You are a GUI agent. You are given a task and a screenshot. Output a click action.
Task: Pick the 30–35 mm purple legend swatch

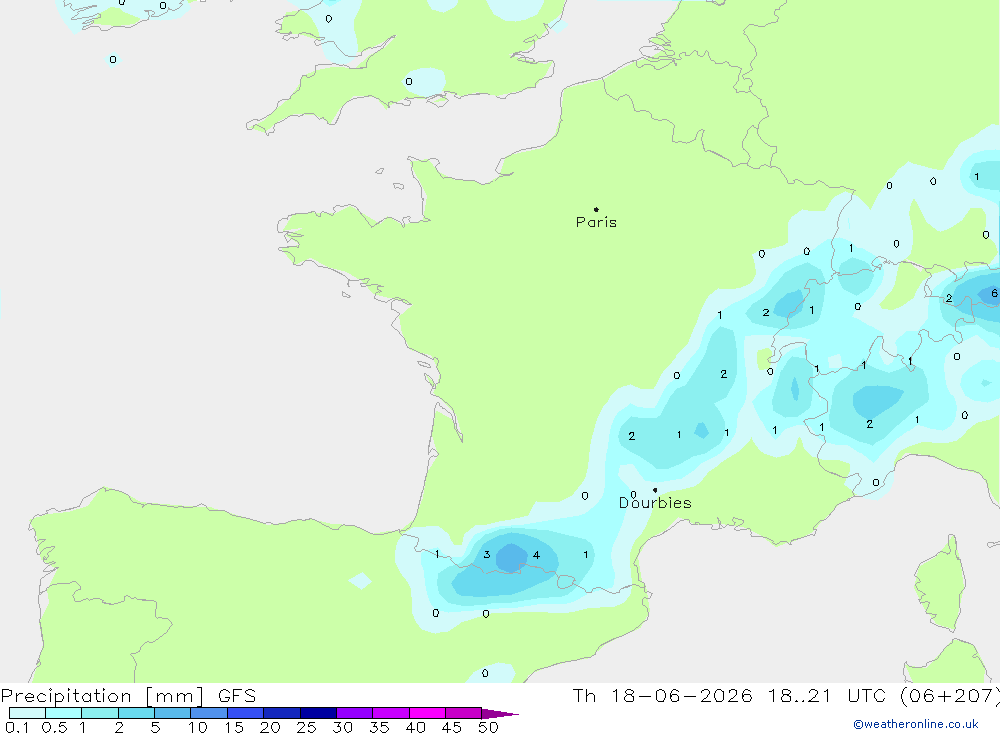tap(354, 713)
